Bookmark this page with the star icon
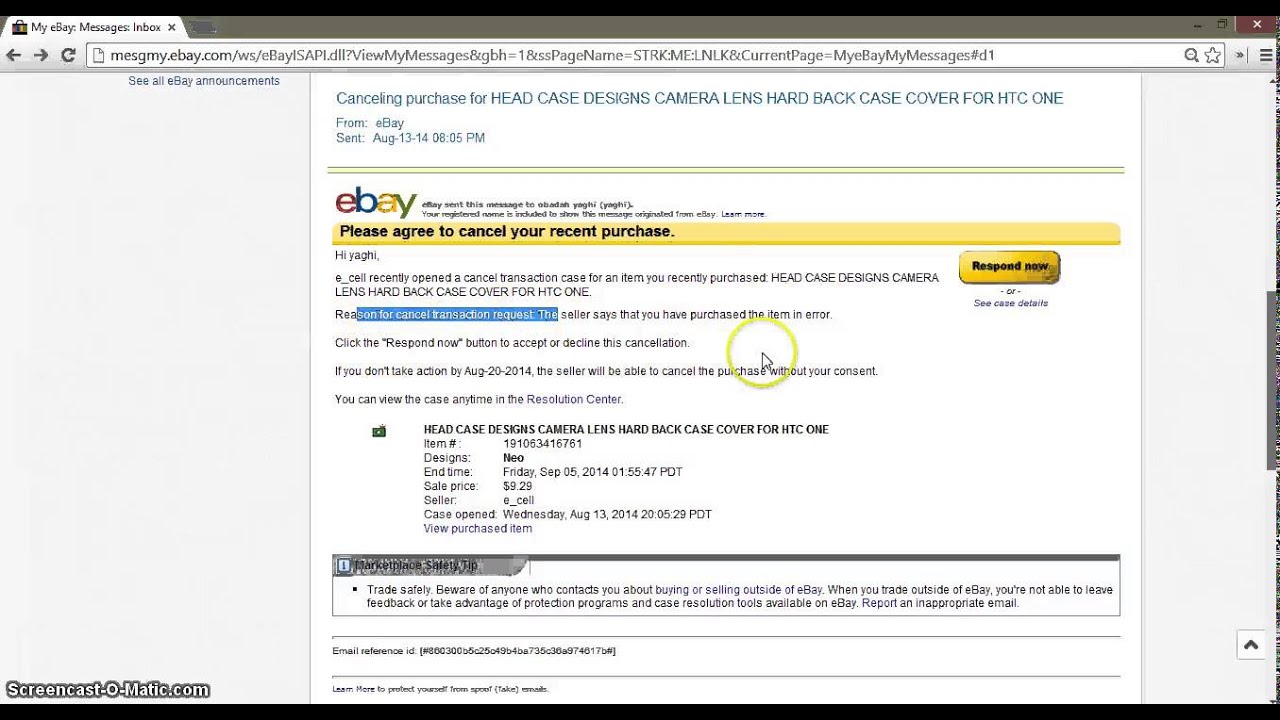 tap(1212, 56)
